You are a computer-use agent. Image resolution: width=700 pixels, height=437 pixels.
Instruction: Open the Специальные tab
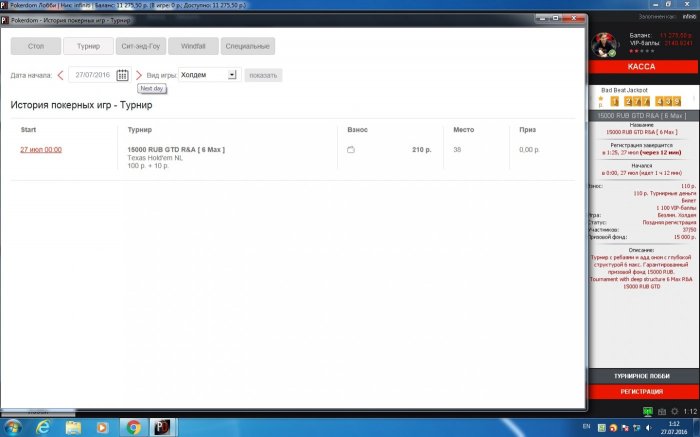tap(247, 46)
